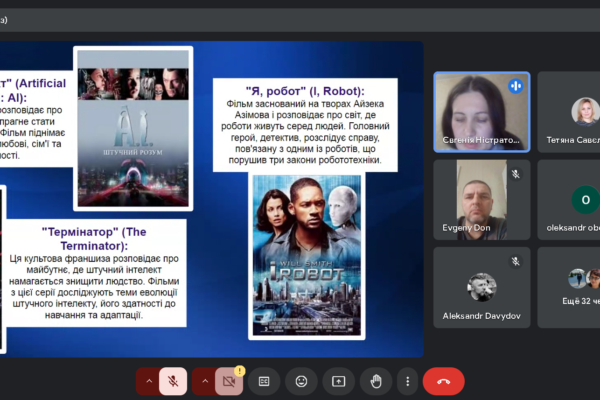Click the "Я, робот" (I, Robot) heading
The image size is (600, 400).
(305, 91)
